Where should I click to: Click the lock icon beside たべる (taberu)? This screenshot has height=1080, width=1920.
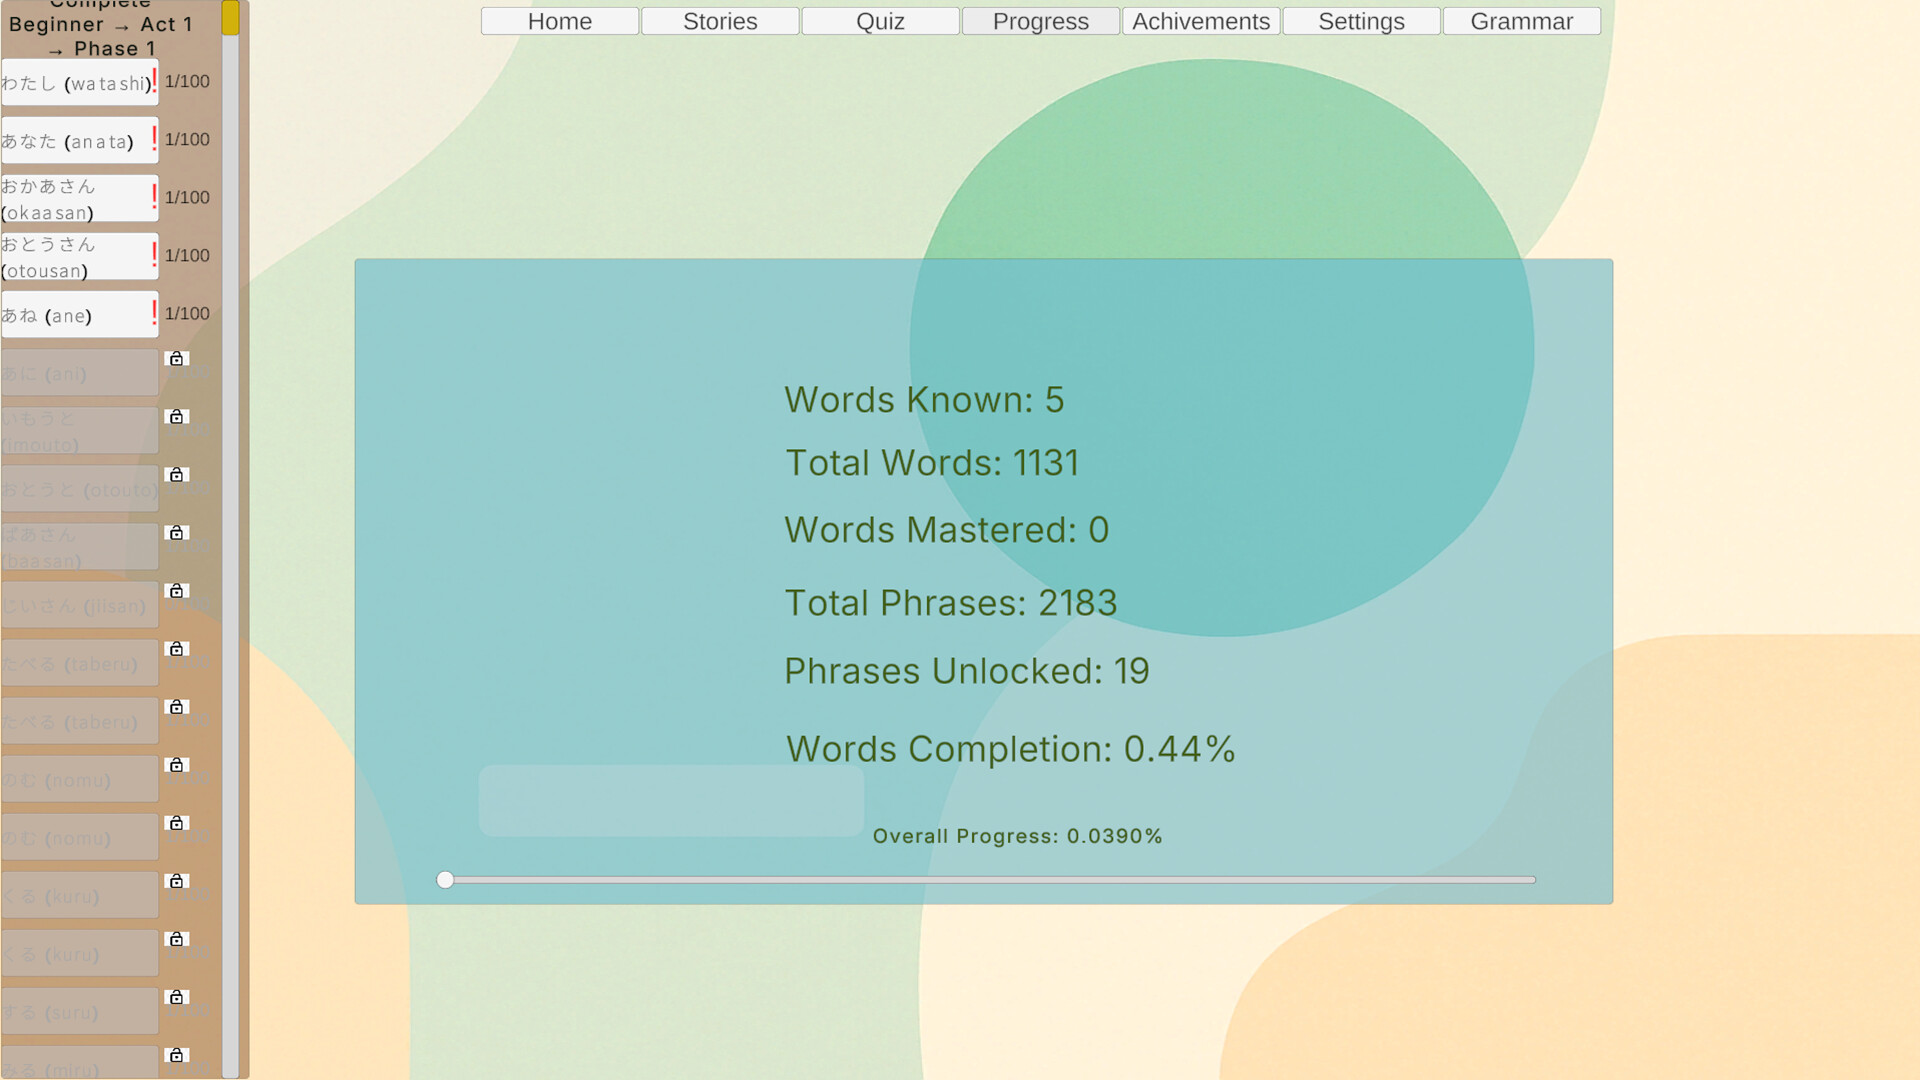coord(175,649)
